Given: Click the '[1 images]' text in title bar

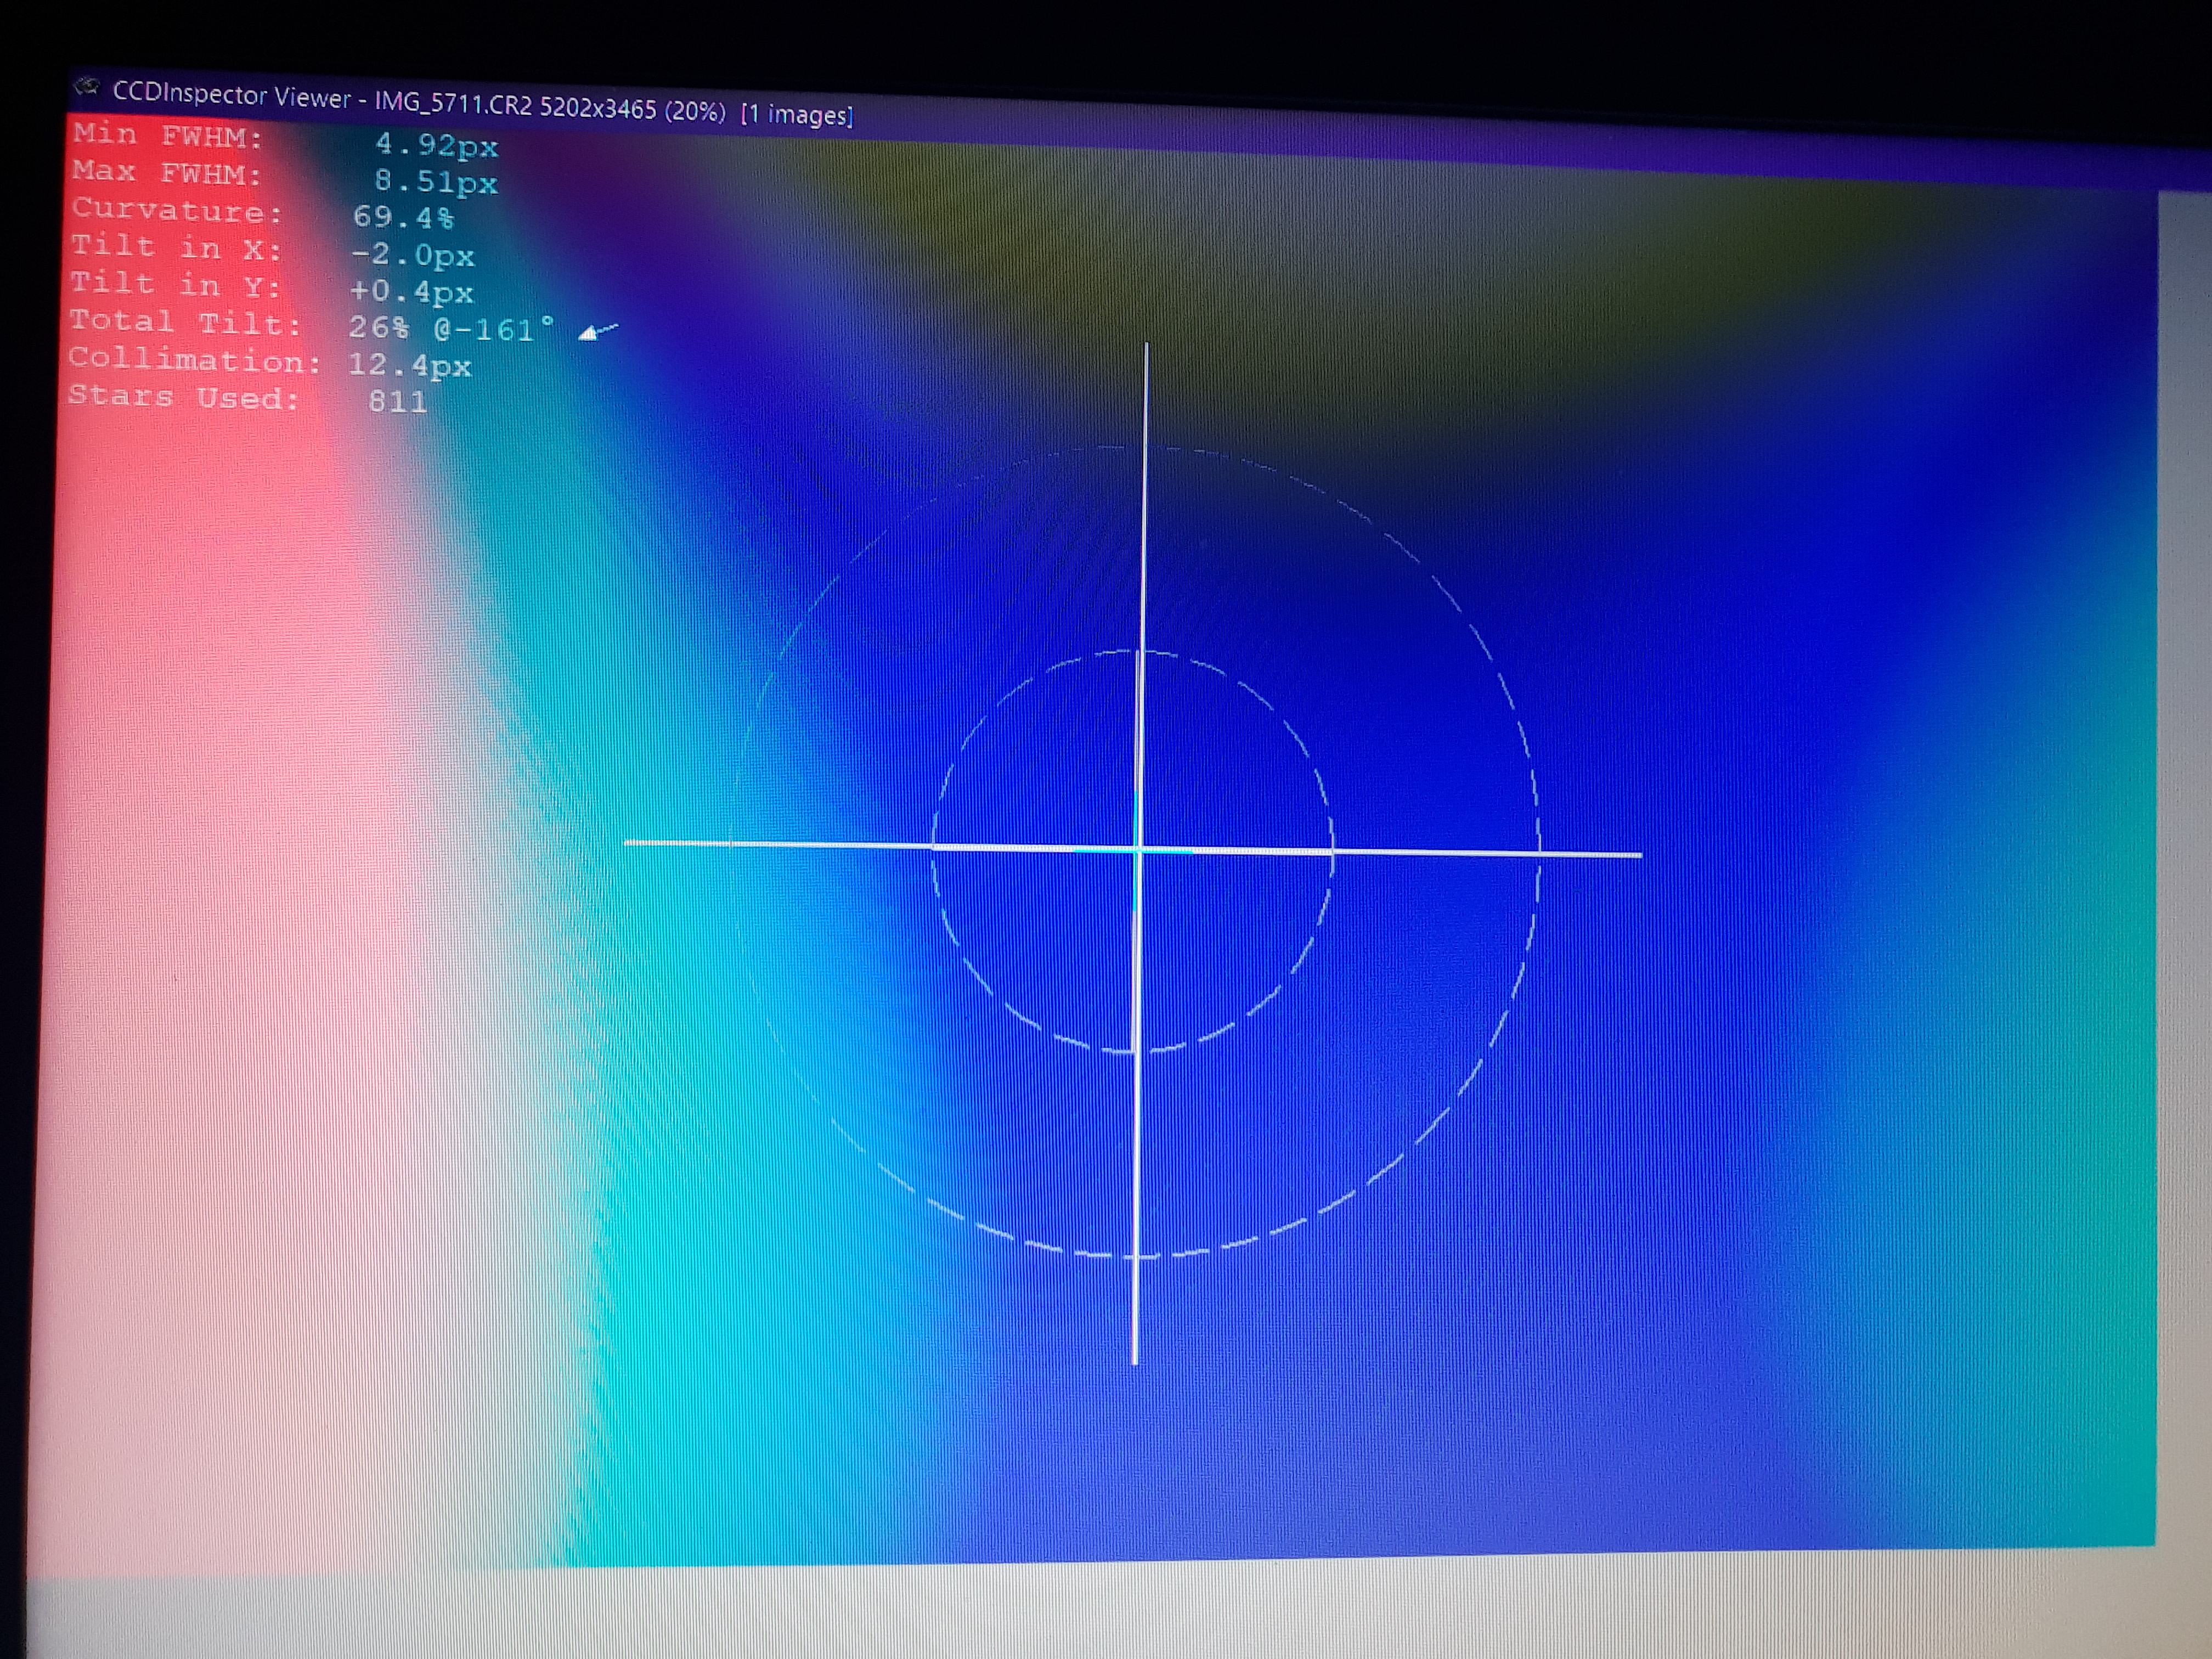Looking at the screenshot, I should (x=797, y=115).
